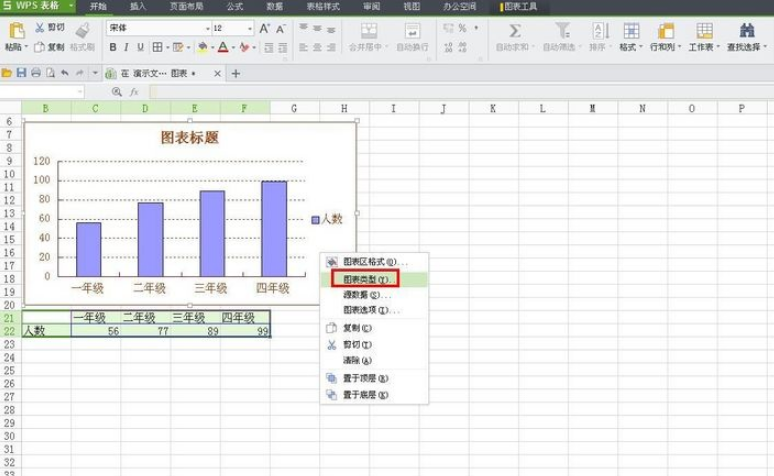Choose 复制 (Copy) in the context menu
The width and height of the screenshot is (774, 476).
tap(374, 328)
